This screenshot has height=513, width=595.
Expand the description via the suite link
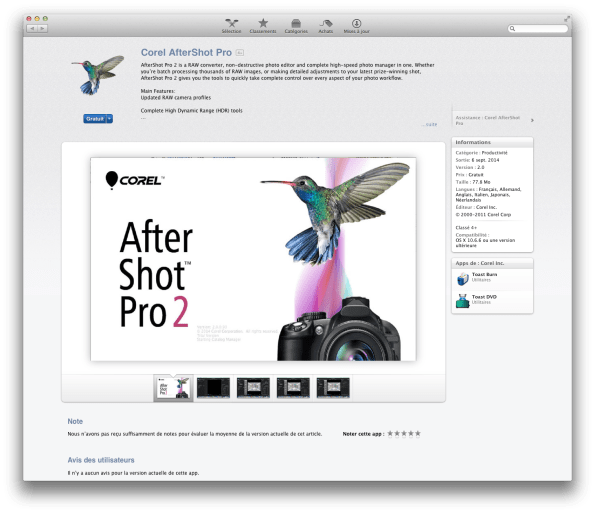click(x=430, y=124)
